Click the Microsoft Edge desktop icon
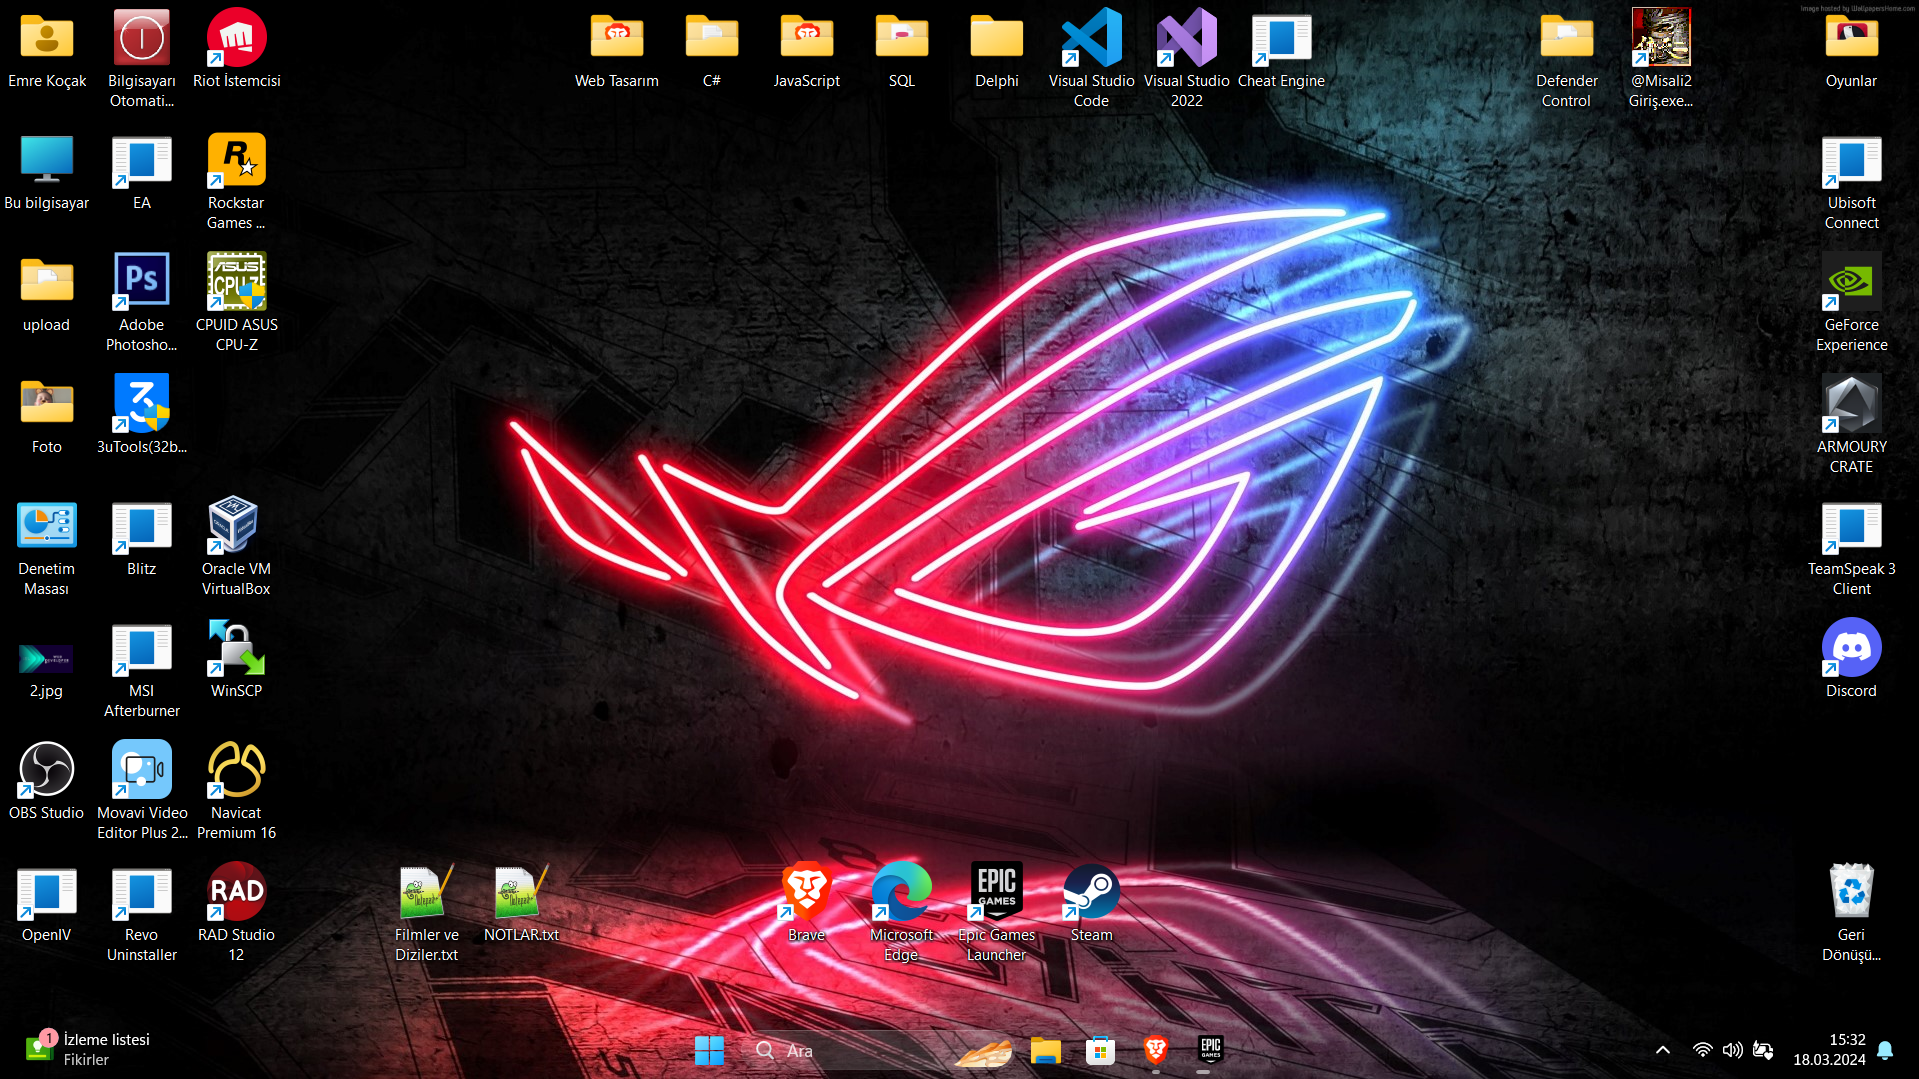The width and height of the screenshot is (1919, 1079). (x=902, y=914)
